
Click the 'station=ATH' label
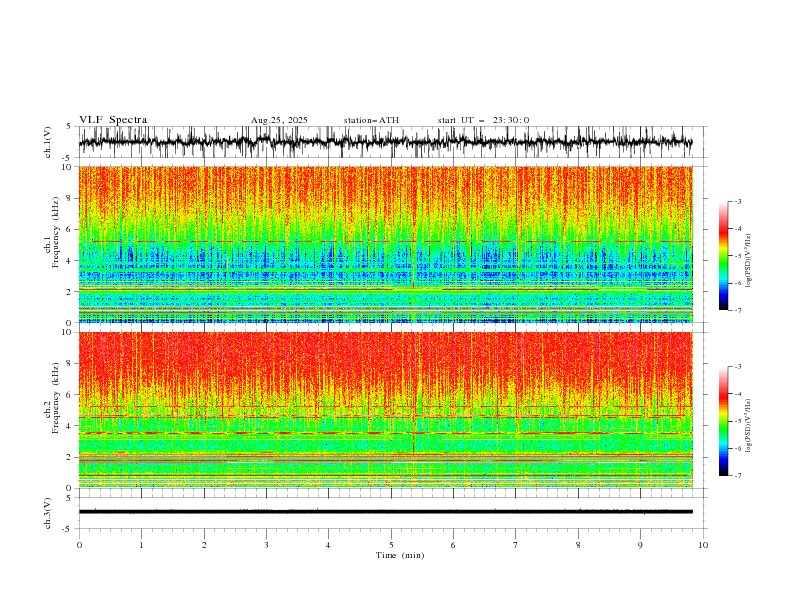(371, 120)
